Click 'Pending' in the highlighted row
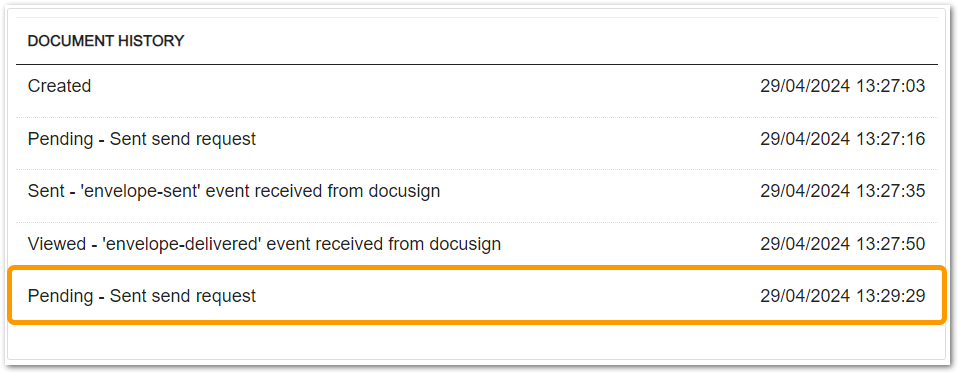959x374 pixels. [x=61, y=296]
